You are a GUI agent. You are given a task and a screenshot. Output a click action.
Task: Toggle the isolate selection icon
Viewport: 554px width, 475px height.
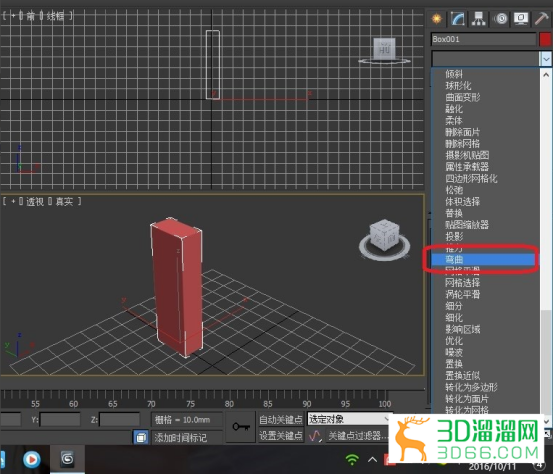(141, 438)
